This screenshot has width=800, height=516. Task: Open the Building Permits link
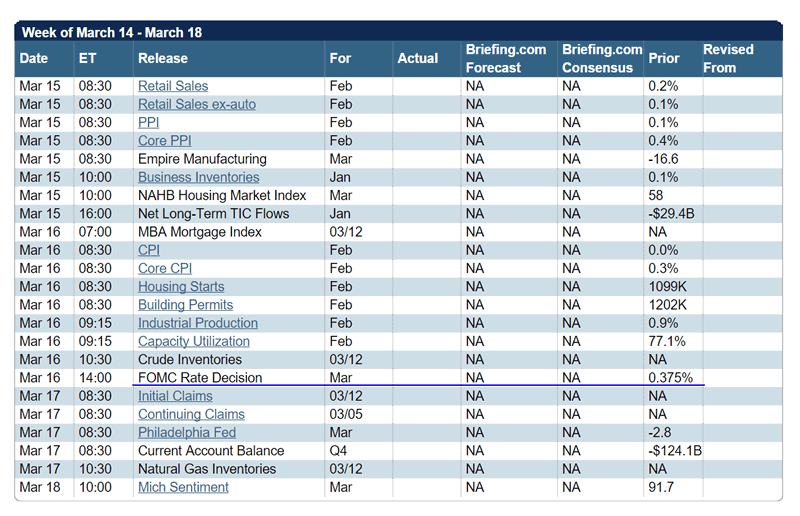click(185, 305)
